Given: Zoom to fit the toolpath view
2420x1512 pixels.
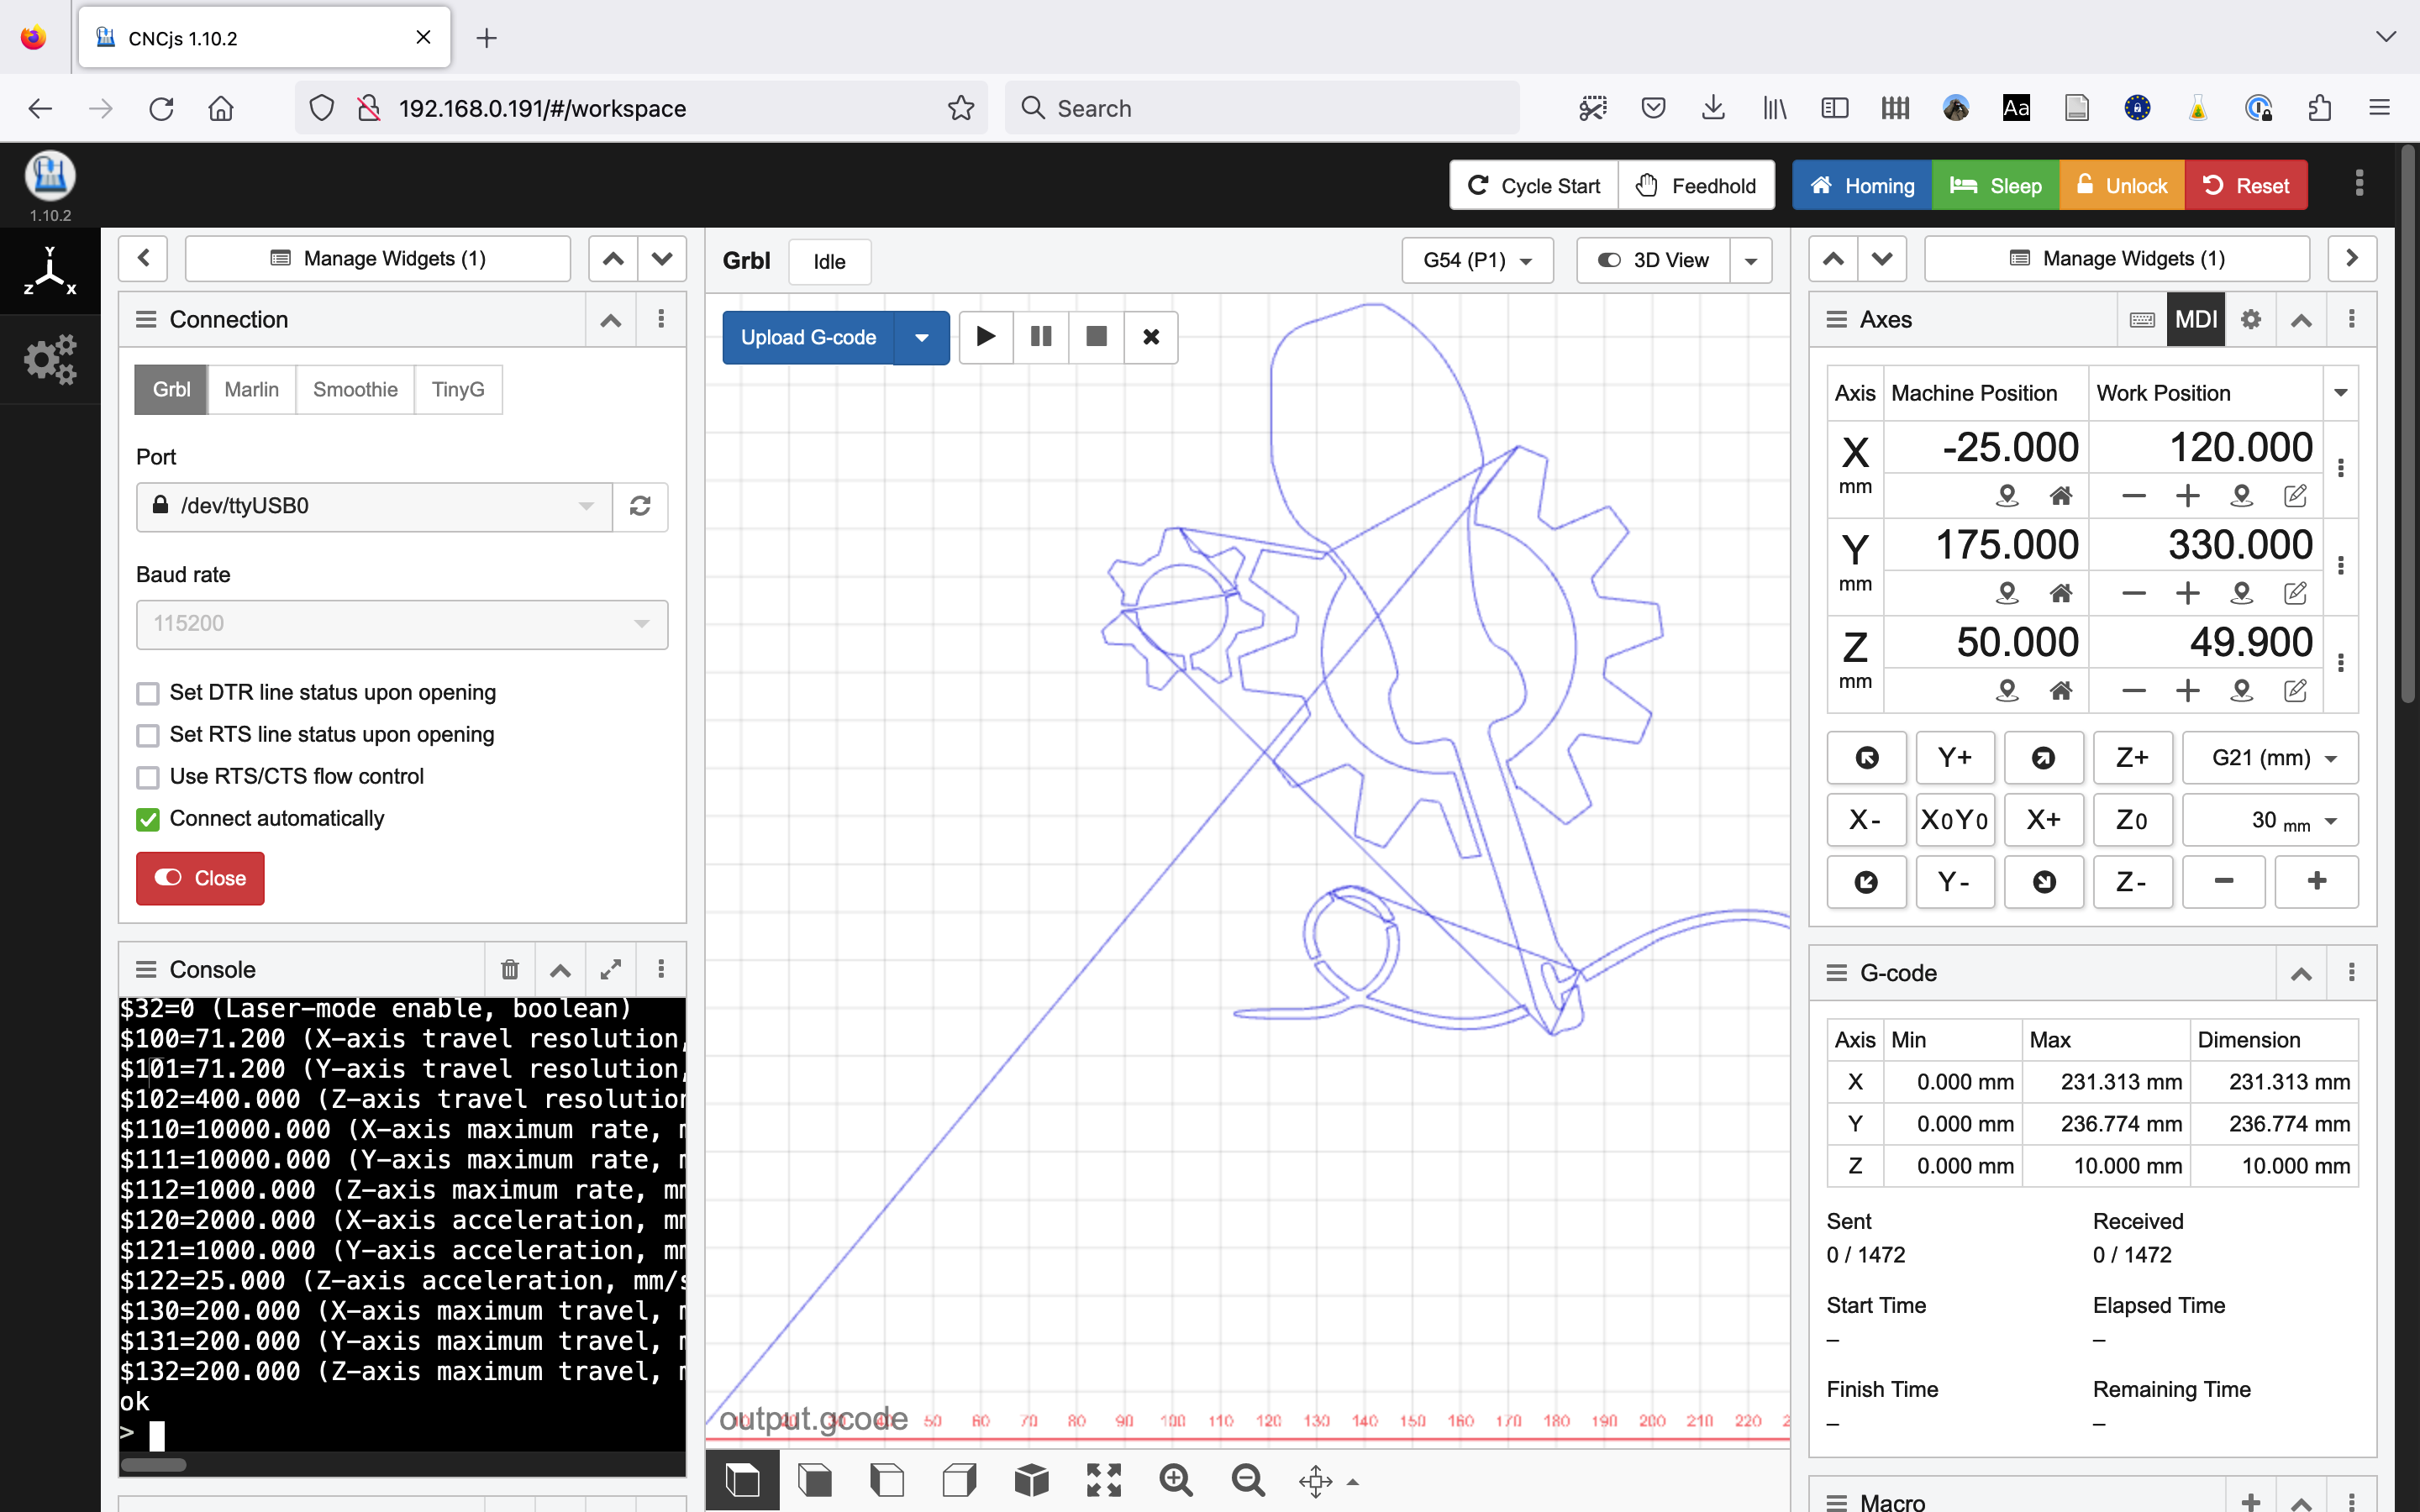Looking at the screenshot, I should tap(1104, 1480).
